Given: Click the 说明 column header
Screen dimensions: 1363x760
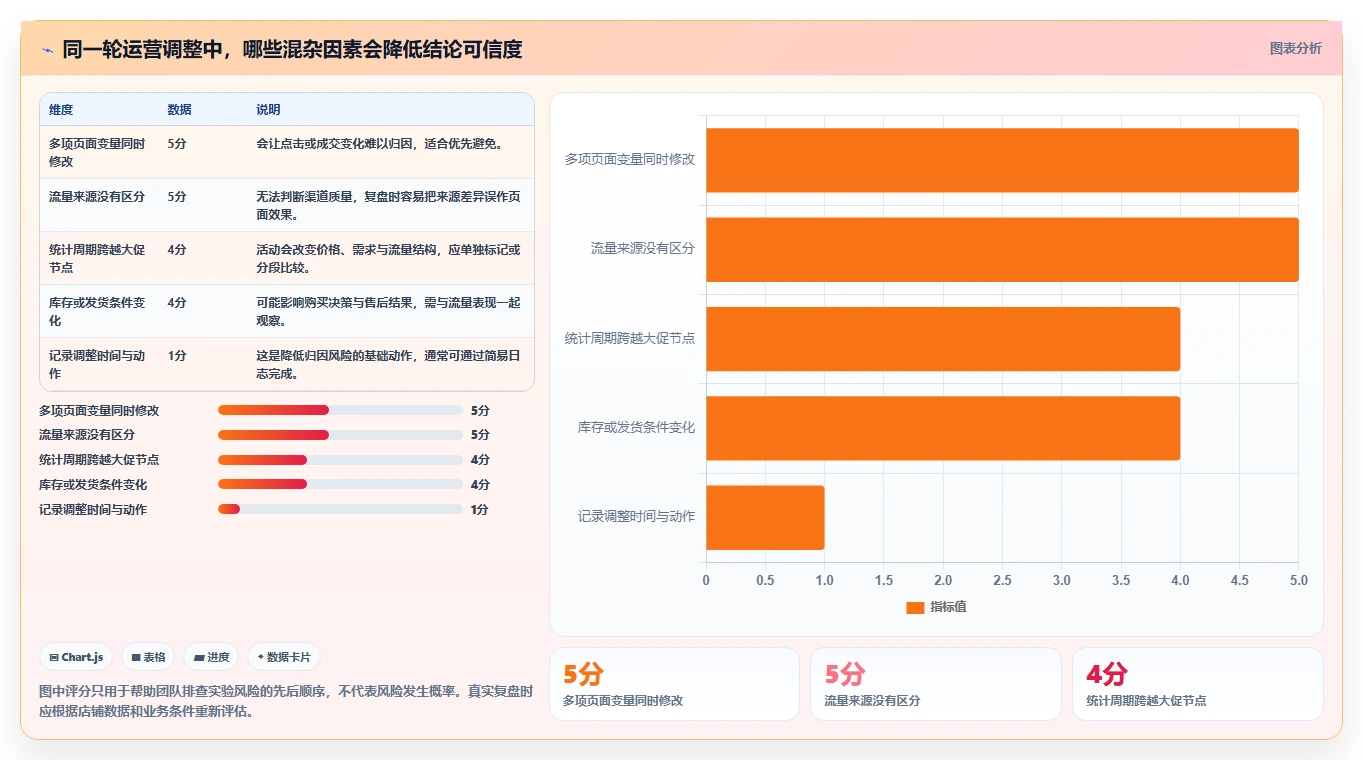Looking at the screenshot, I should [268, 110].
